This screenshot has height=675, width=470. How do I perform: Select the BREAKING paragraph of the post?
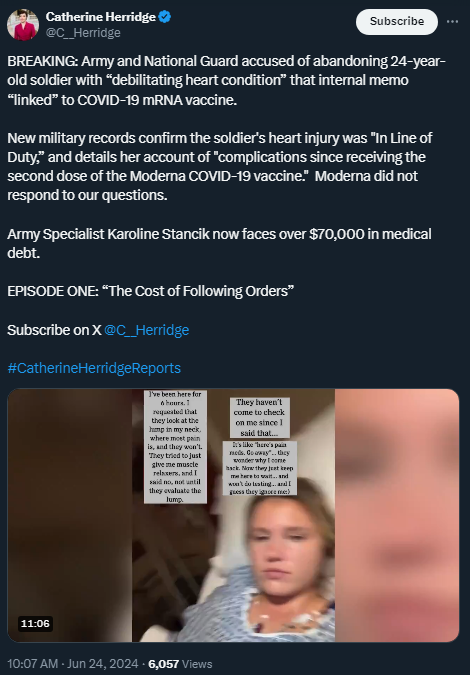coord(226,81)
